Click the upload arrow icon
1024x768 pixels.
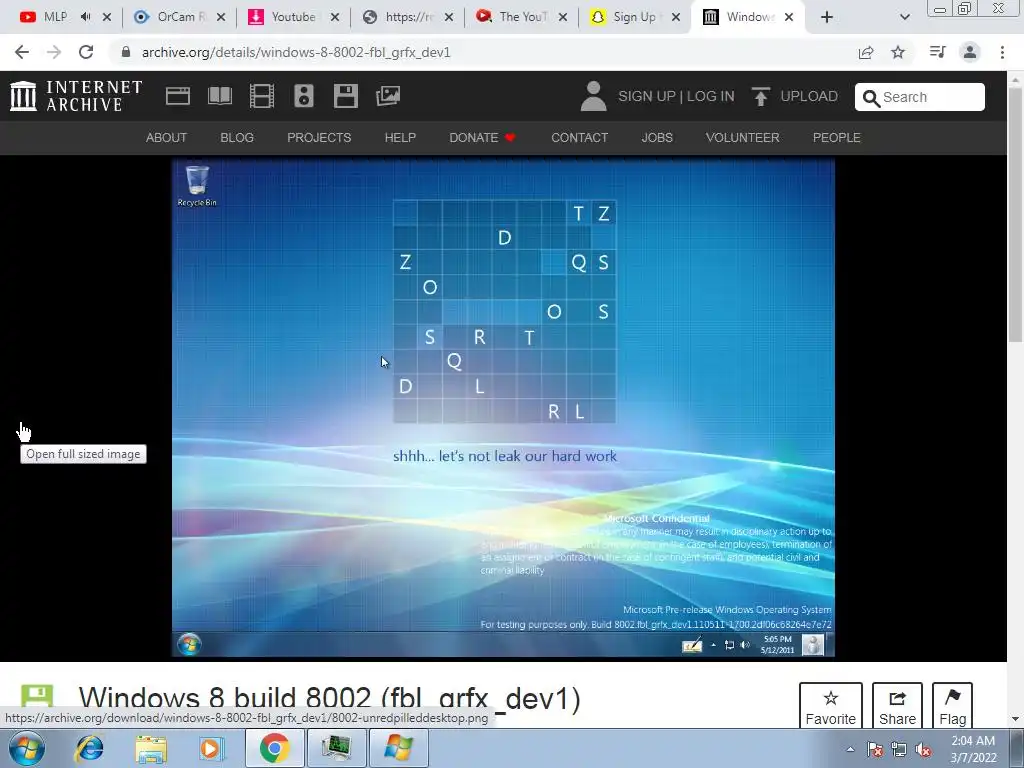coord(760,96)
